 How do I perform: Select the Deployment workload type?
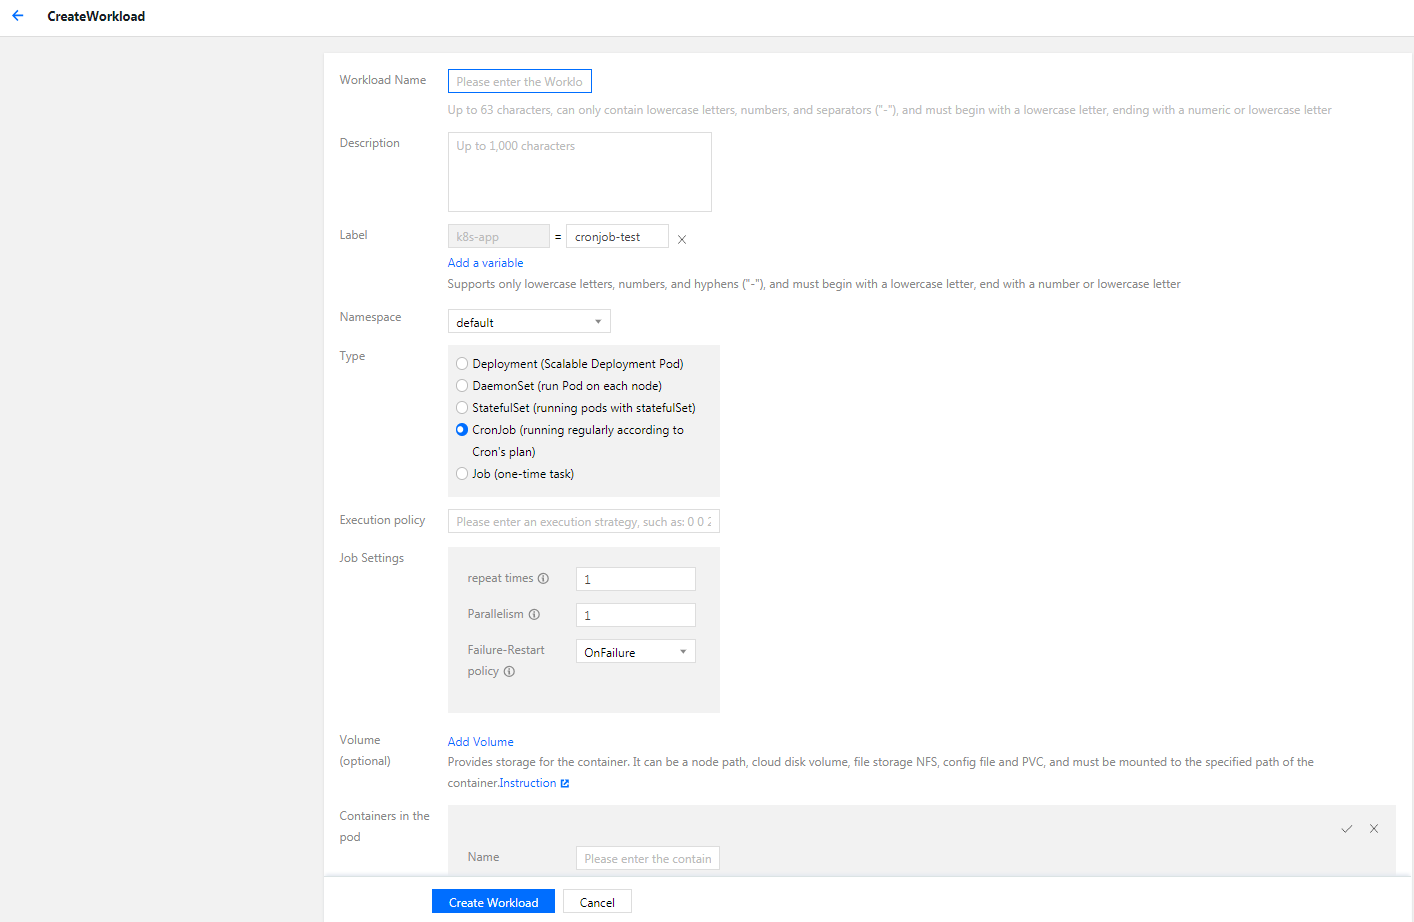(x=462, y=364)
